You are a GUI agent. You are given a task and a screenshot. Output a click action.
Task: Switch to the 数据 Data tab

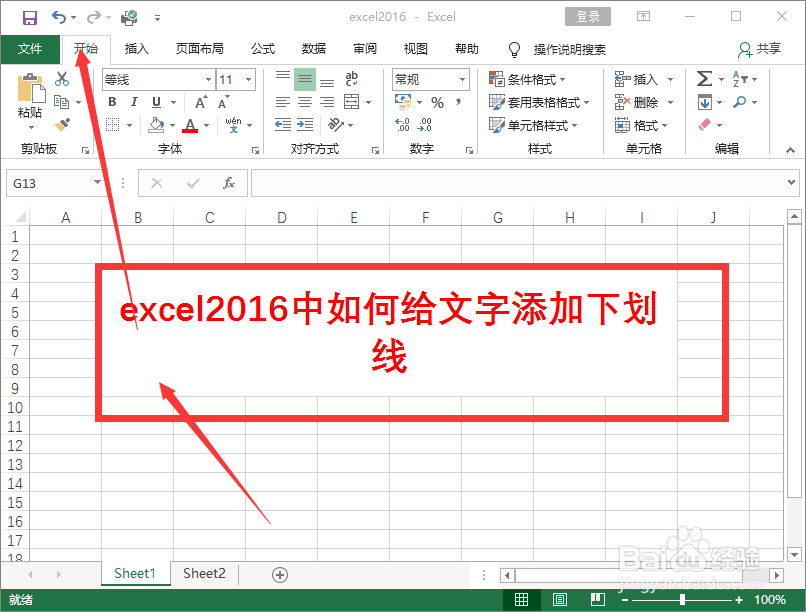coord(314,49)
